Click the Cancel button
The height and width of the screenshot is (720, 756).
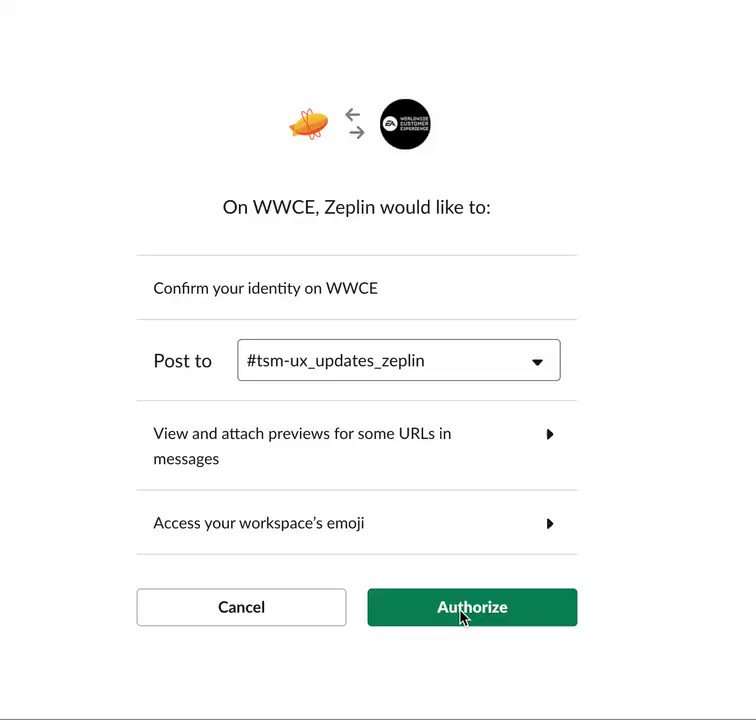tap(241, 607)
